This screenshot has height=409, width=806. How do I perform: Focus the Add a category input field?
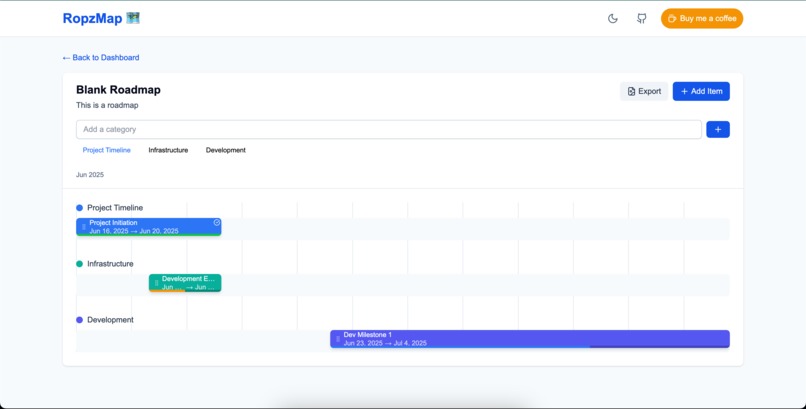(389, 129)
